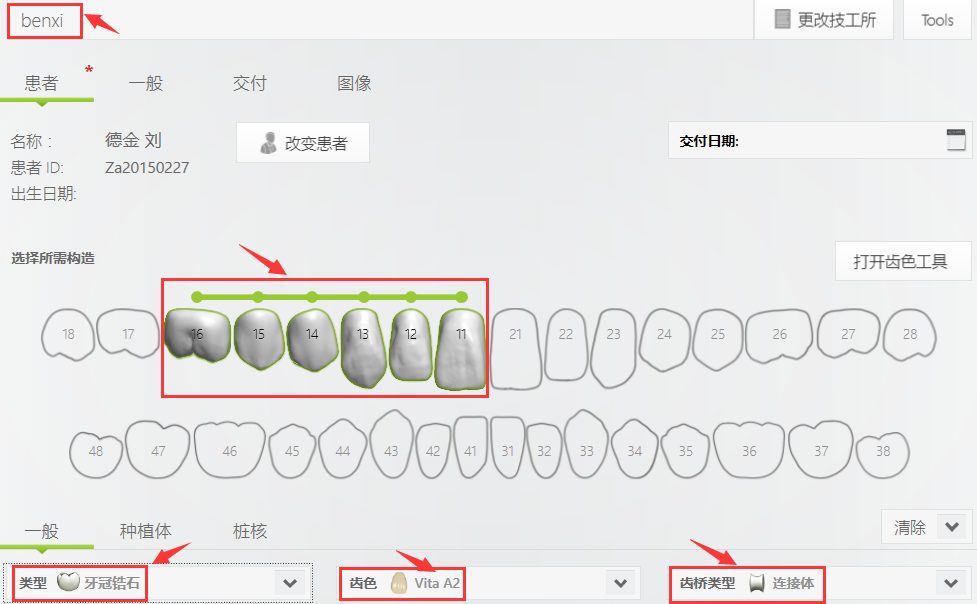This screenshot has height=604, width=977.
Task: Click the bridge connector dot above tooth 14
Action: pyautogui.click(x=312, y=297)
